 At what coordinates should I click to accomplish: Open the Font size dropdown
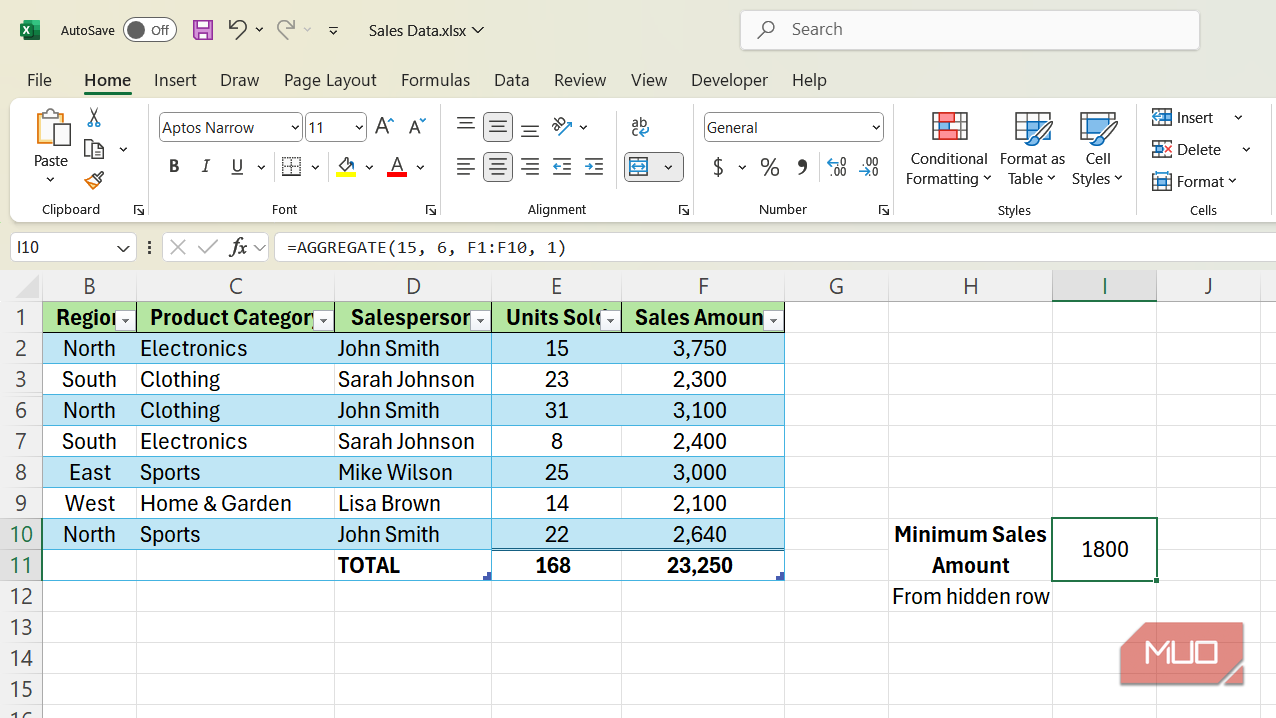coord(359,127)
